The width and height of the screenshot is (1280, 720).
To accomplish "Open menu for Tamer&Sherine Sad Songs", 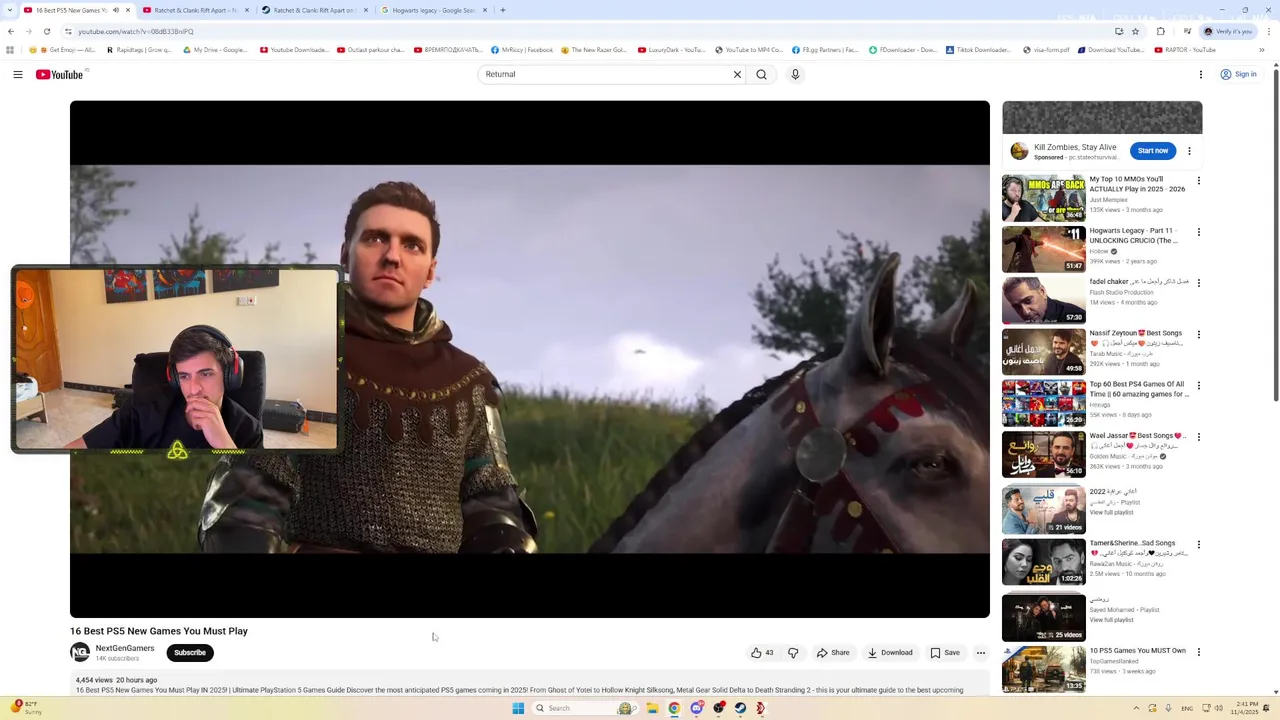I will (1199, 544).
